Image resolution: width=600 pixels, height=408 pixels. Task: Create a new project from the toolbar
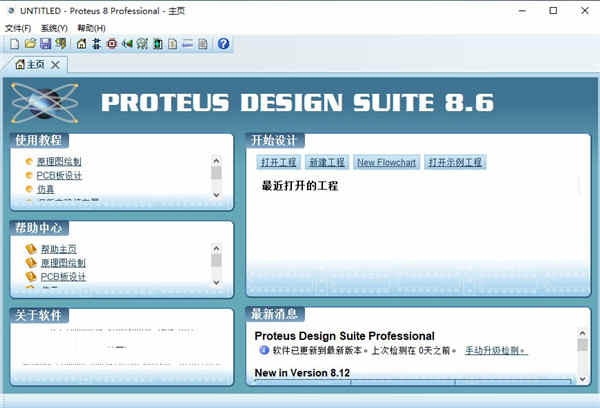tap(15, 44)
